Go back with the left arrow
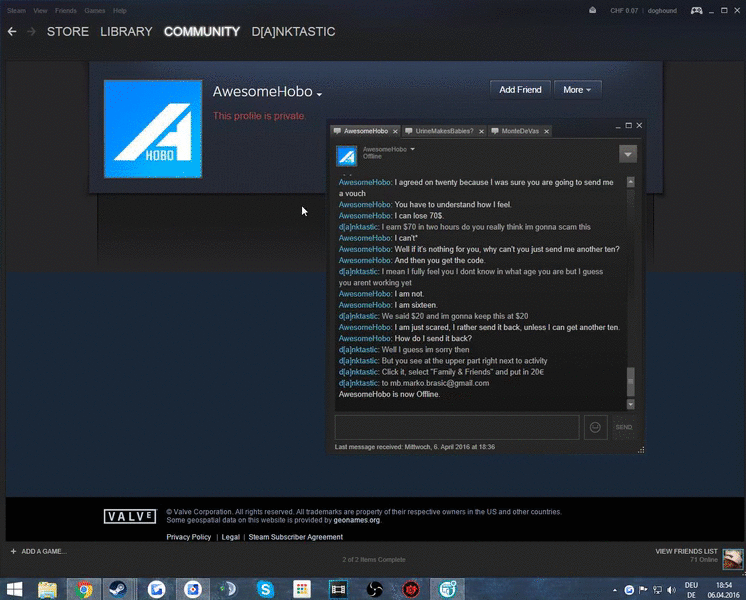Screen dimensions: 746x600 [x=12, y=31]
